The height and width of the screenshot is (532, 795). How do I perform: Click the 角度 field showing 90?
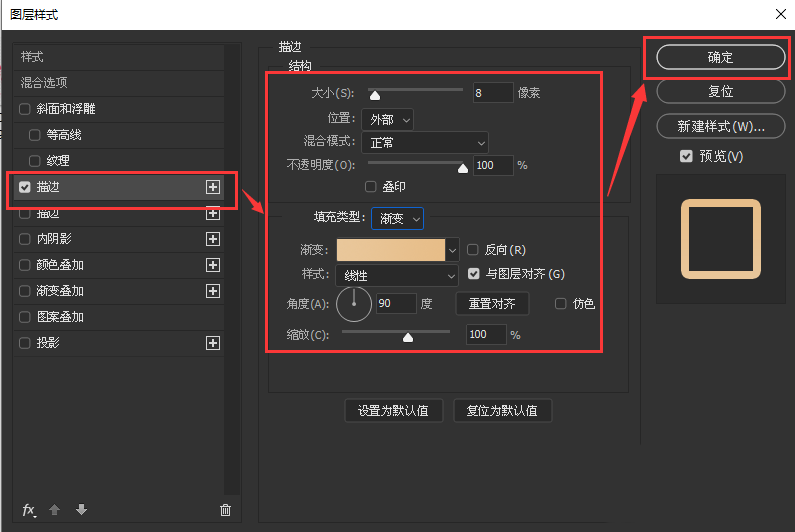point(396,303)
